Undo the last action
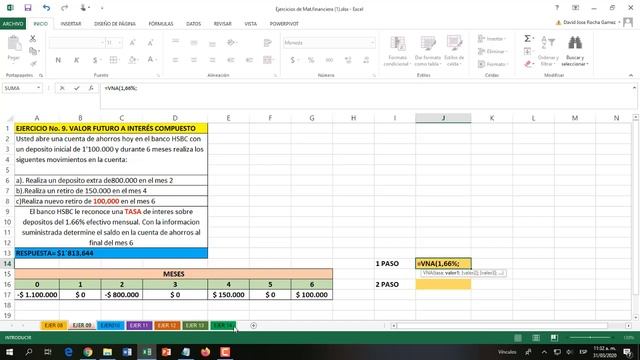This screenshot has height=360, width=640. pos(46,8)
